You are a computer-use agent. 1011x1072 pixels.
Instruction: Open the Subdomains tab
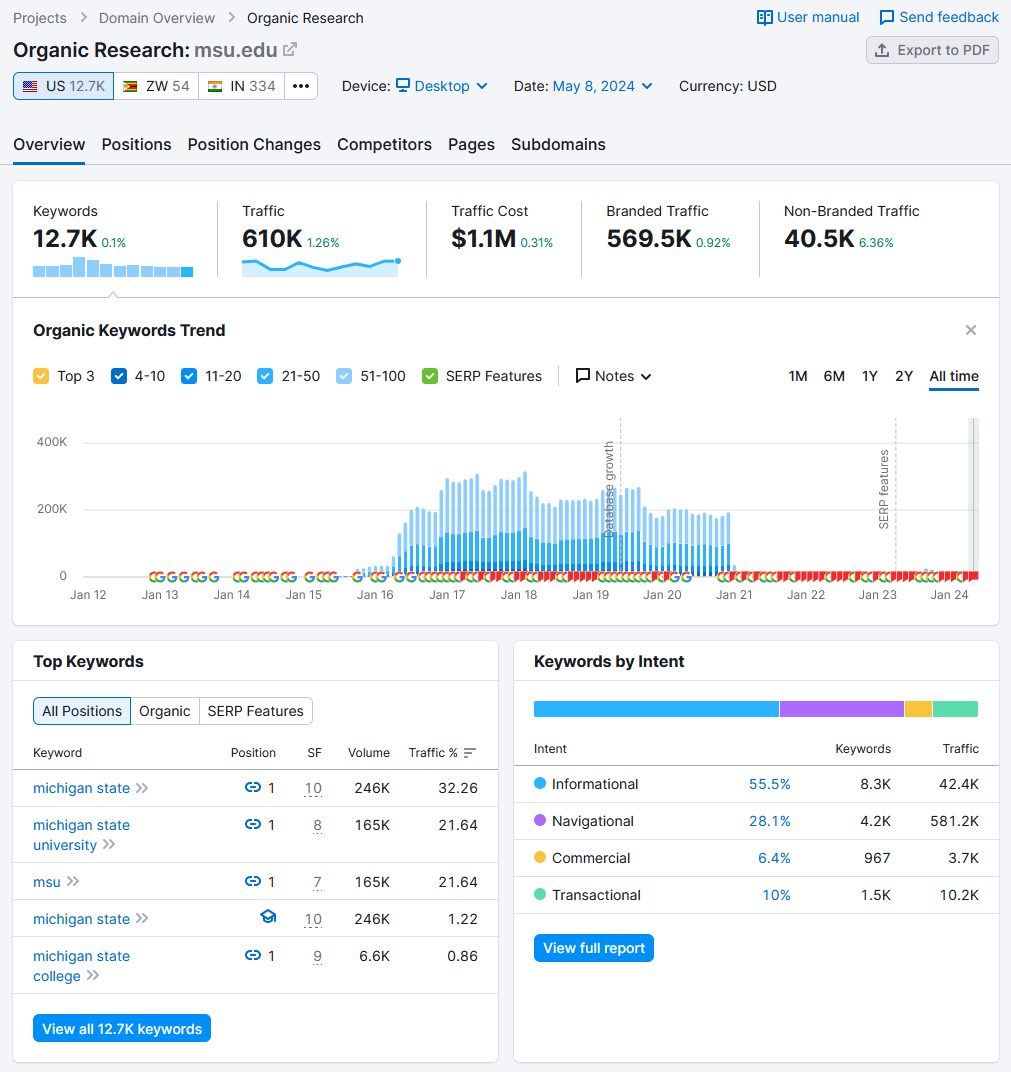coord(558,144)
